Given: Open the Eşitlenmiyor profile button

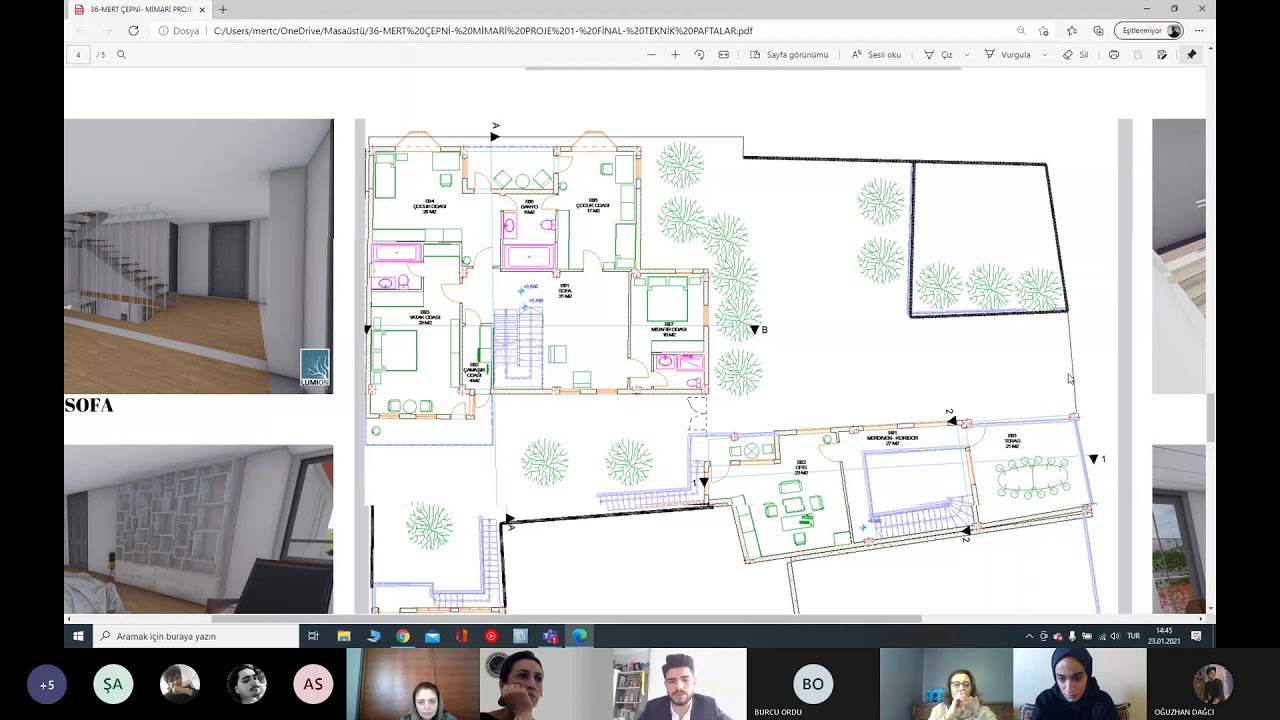Looking at the screenshot, I should coord(1151,31).
